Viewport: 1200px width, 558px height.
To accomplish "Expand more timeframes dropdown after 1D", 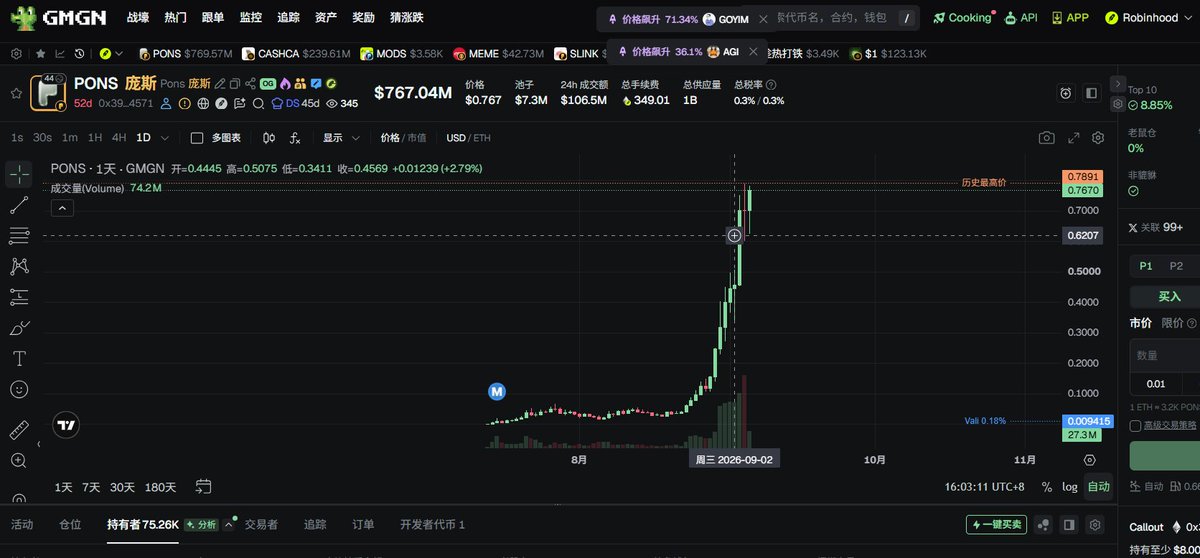I will point(165,138).
